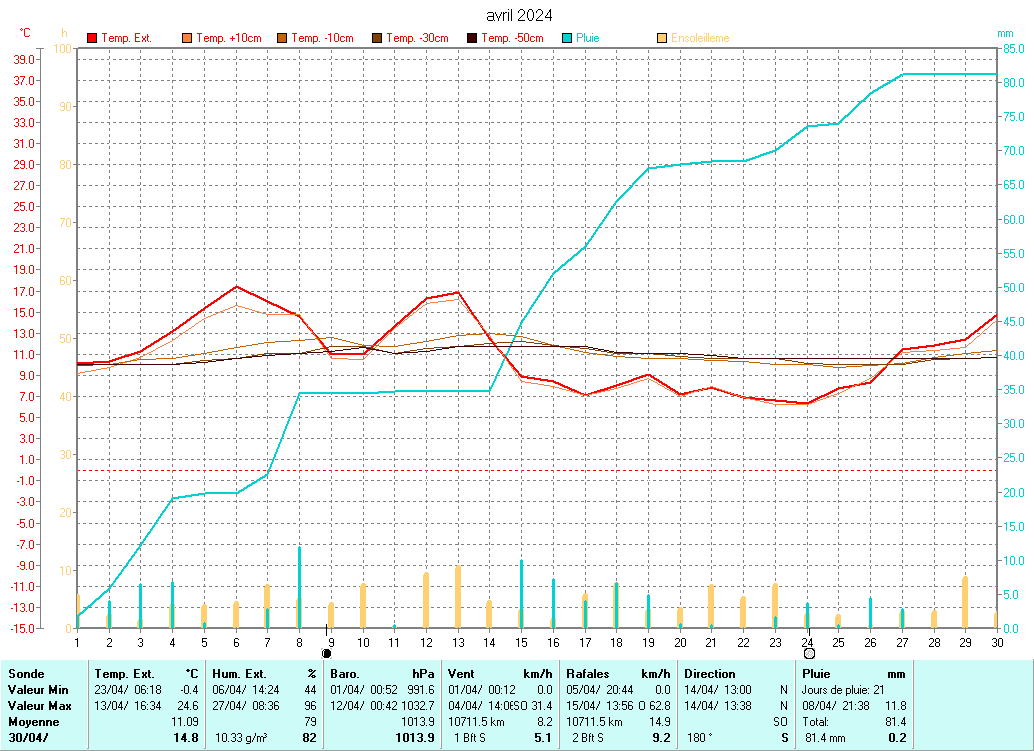Click the Sonde header in the summary table
This screenshot has height=751, width=1034.
(x=26, y=674)
